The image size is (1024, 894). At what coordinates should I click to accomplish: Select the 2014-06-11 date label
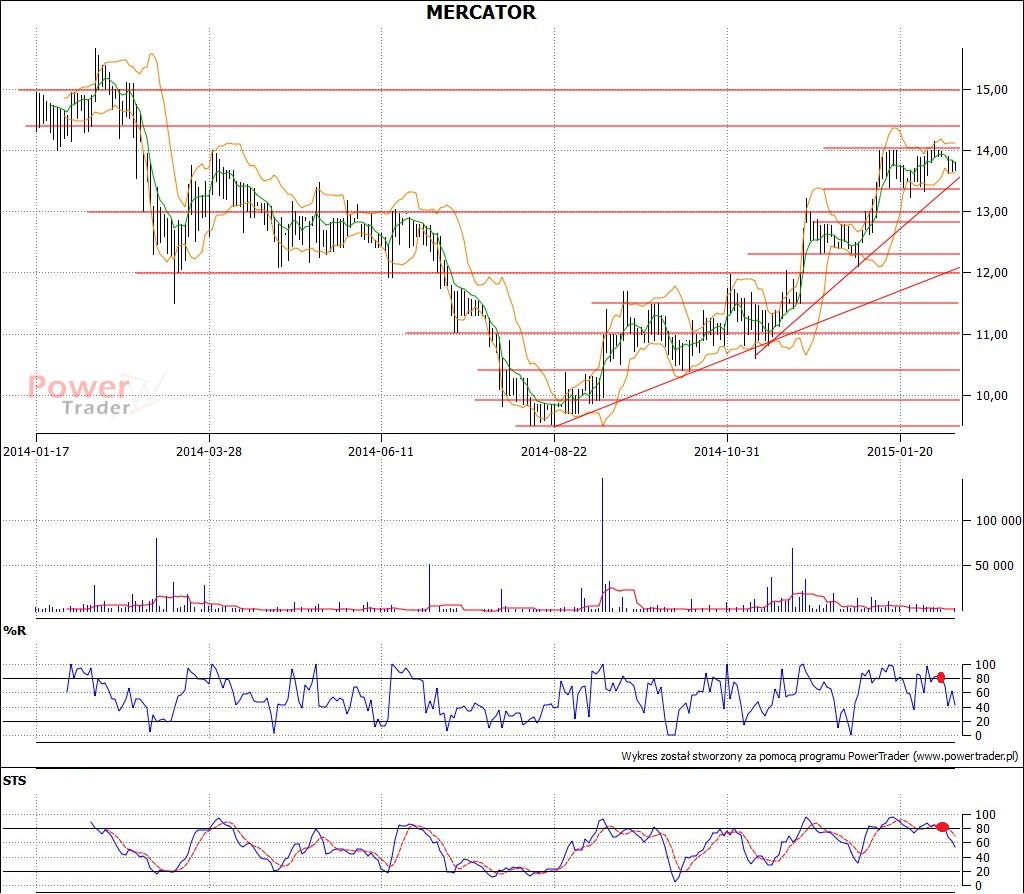pyautogui.click(x=381, y=451)
